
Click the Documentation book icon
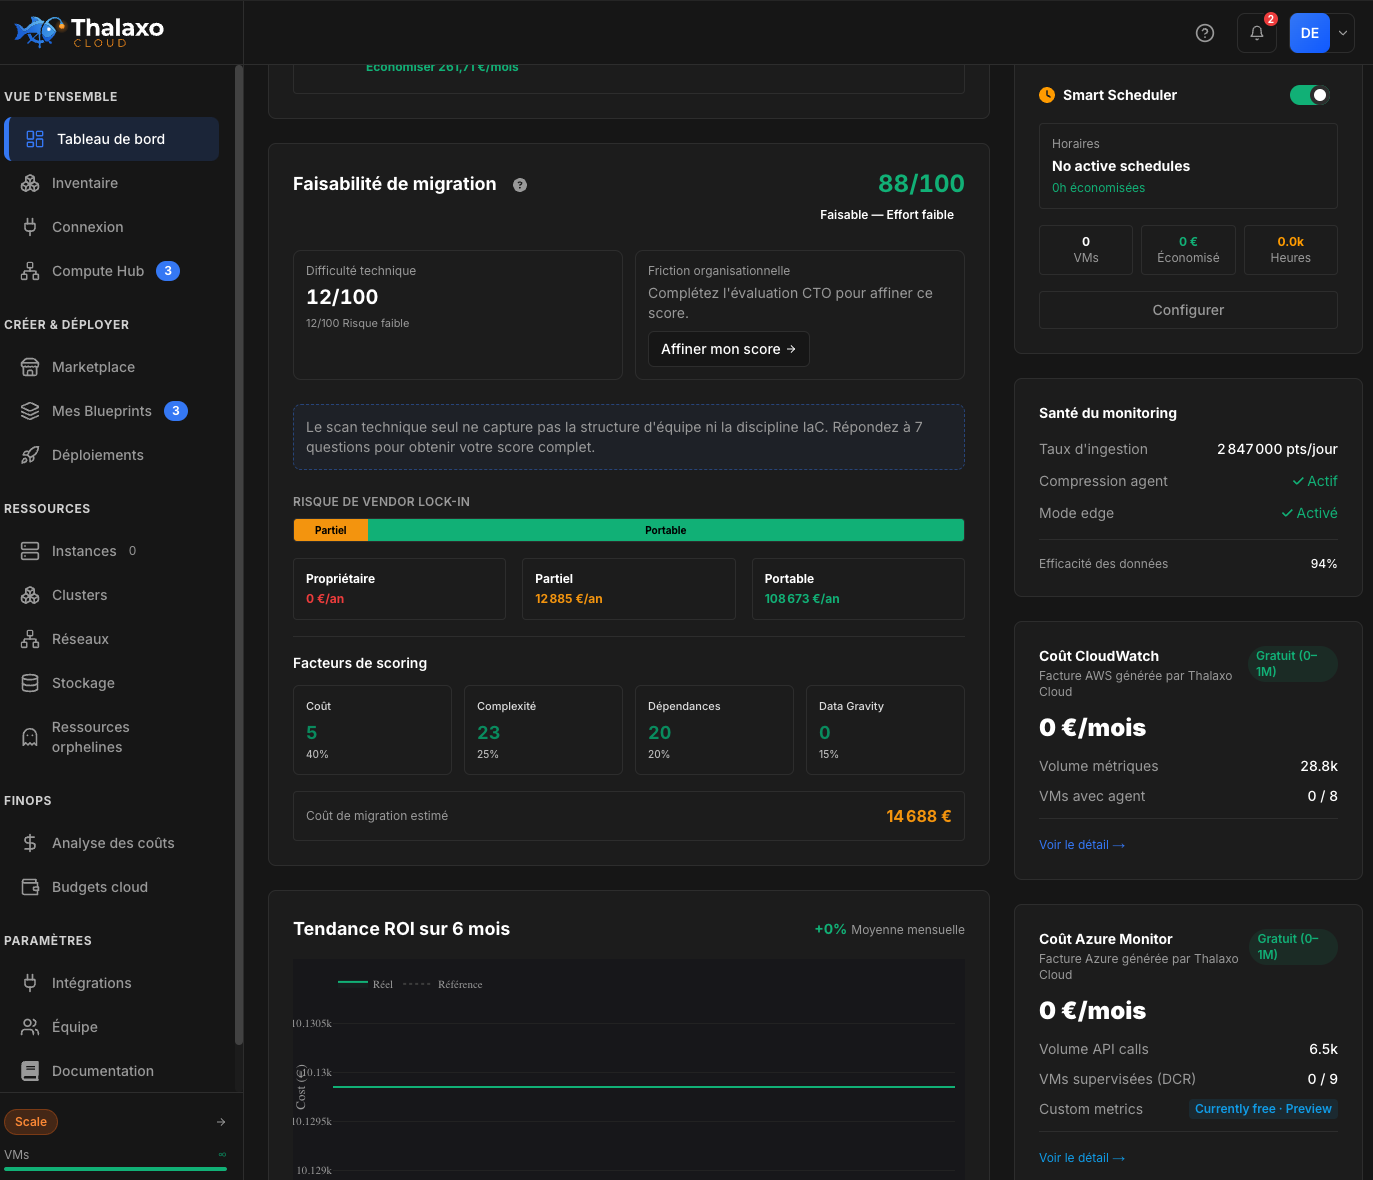pos(30,1071)
